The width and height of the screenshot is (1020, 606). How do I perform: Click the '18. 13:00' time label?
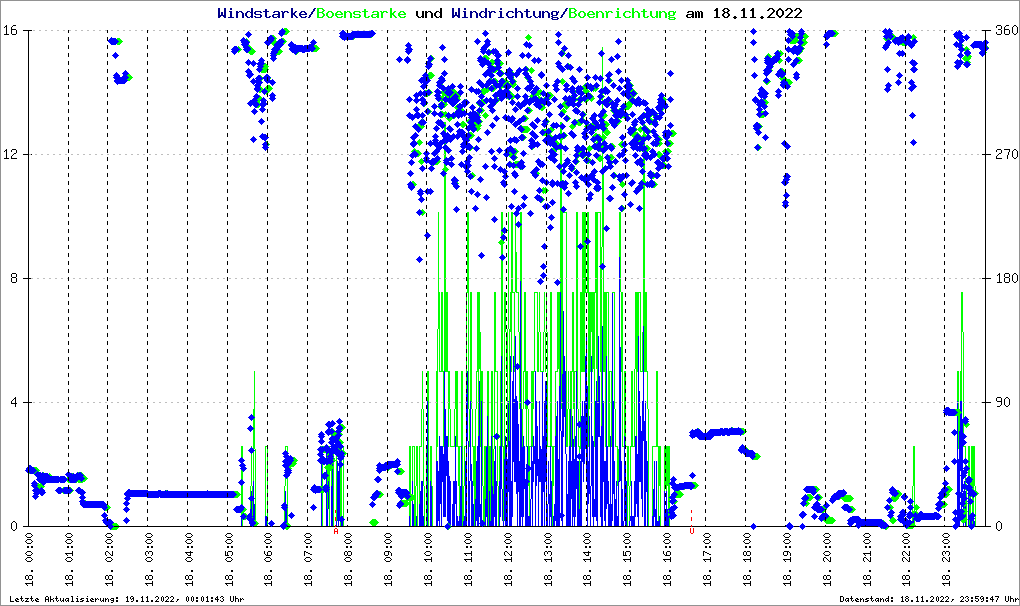coord(547,559)
